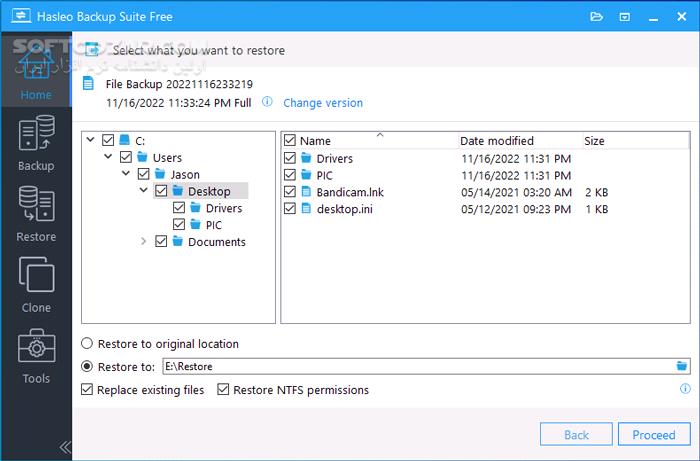Click the C: drive icon in tree
This screenshot has height=461, width=700.
[x=125, y=140]
